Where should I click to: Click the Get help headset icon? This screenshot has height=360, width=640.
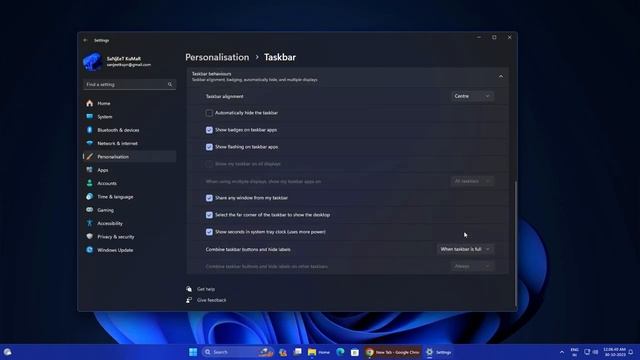click(189, 289)
